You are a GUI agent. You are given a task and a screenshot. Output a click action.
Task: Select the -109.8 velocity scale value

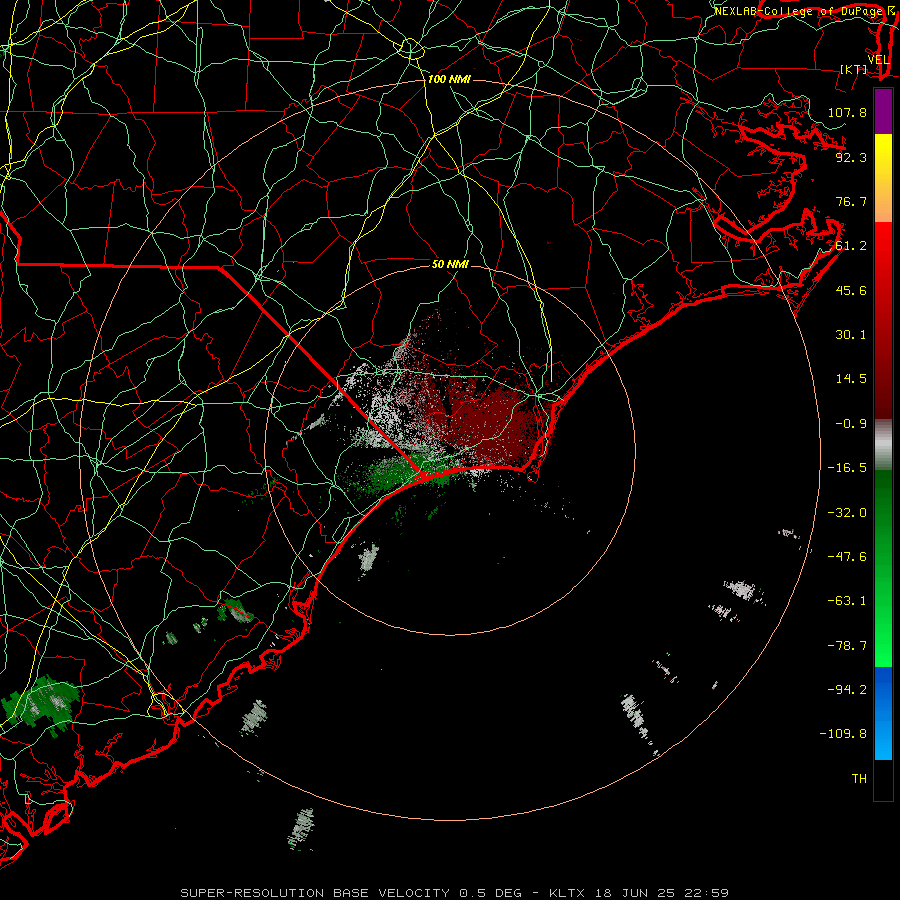(x=843, y=734)
